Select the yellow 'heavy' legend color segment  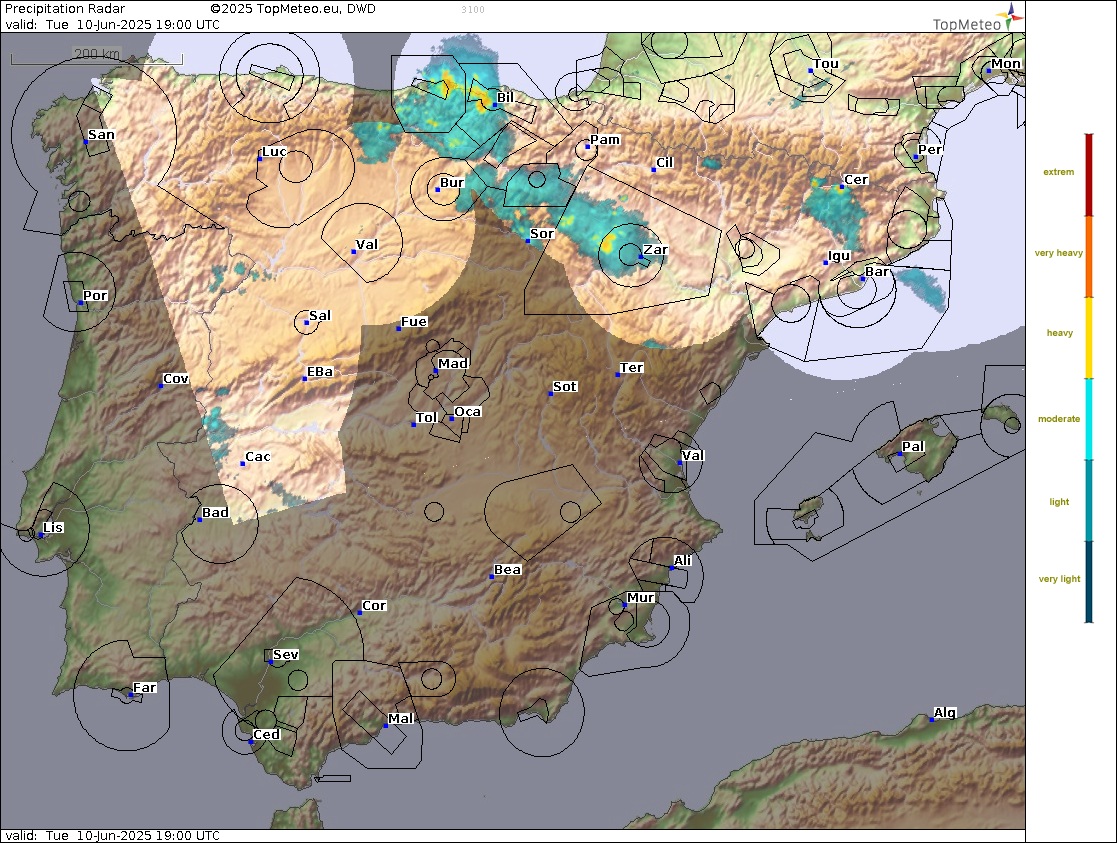tap(1089, 338)
